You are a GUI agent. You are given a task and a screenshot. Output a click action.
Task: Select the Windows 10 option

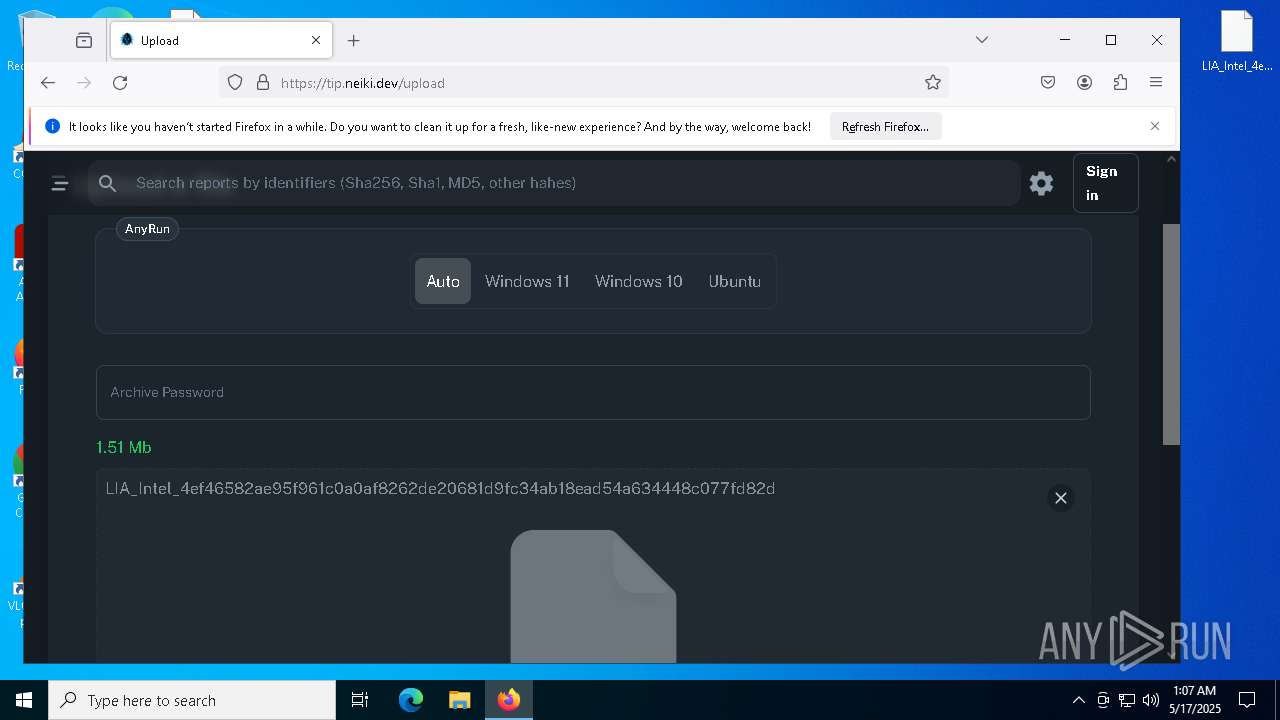(x=639, y=281)
